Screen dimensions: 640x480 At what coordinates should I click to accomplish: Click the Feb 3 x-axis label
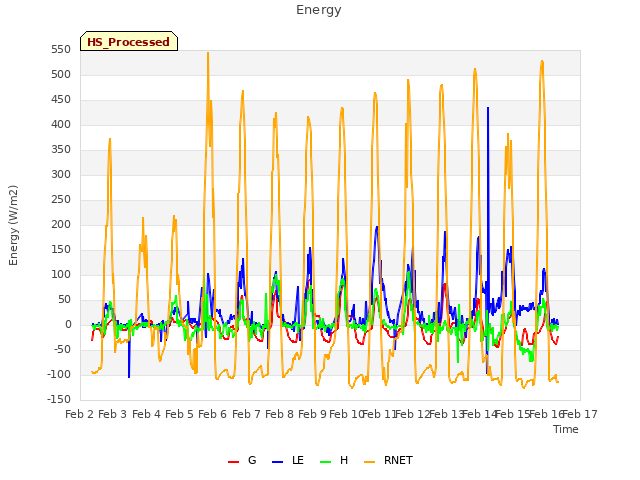point(113,414)
